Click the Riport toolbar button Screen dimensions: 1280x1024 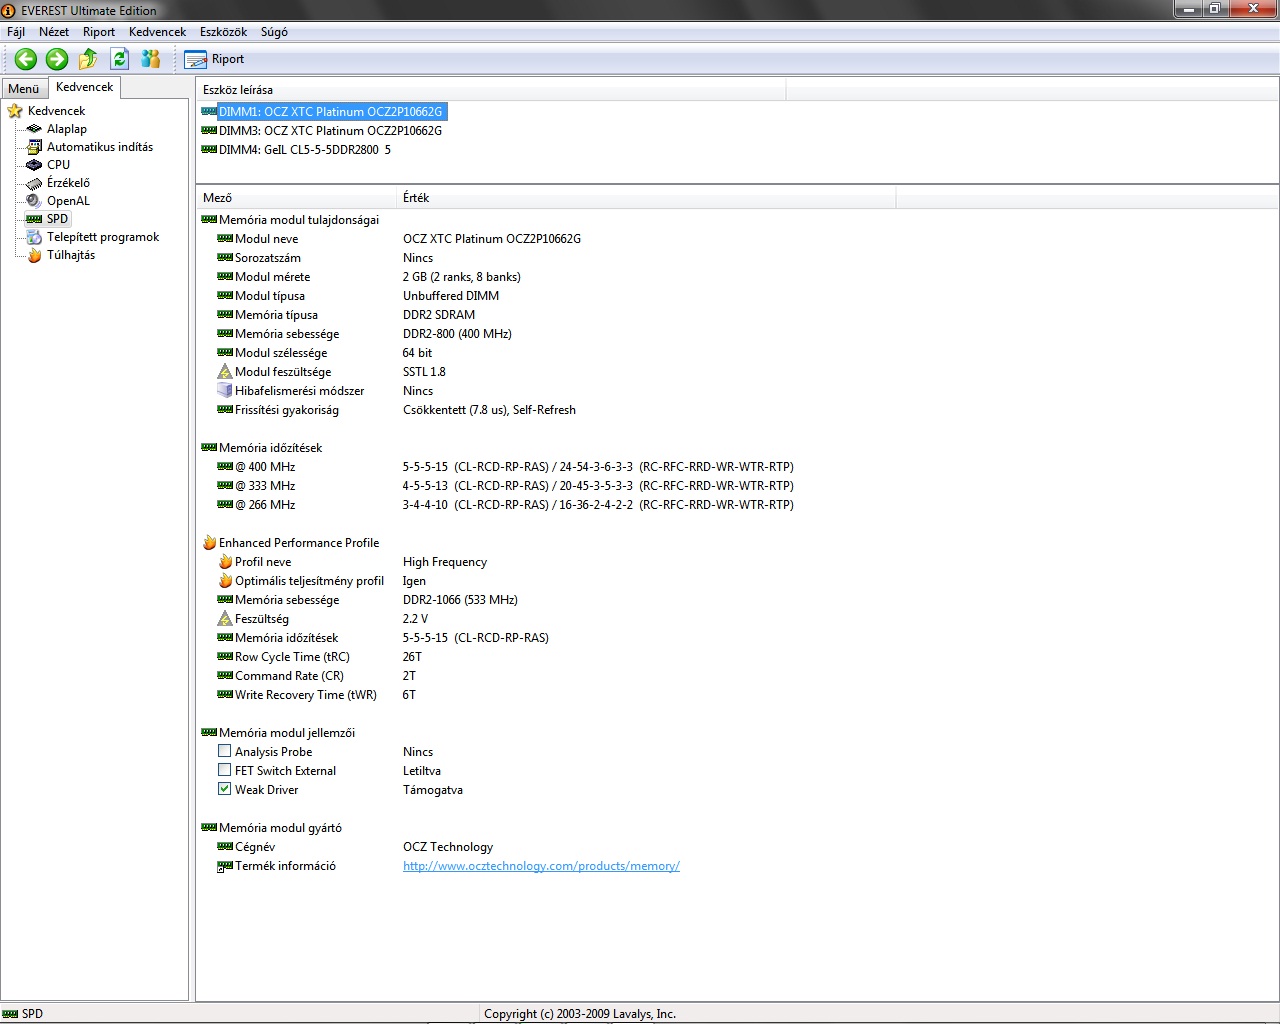(214, 59)
